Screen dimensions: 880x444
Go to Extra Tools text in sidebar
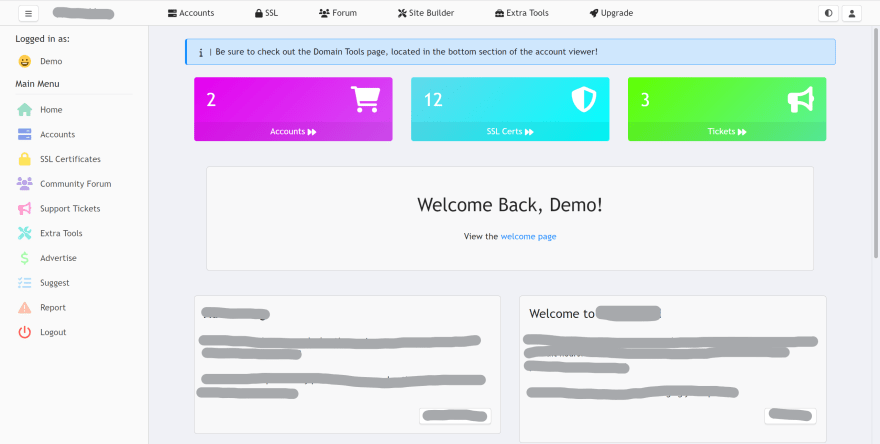[61, 234]
